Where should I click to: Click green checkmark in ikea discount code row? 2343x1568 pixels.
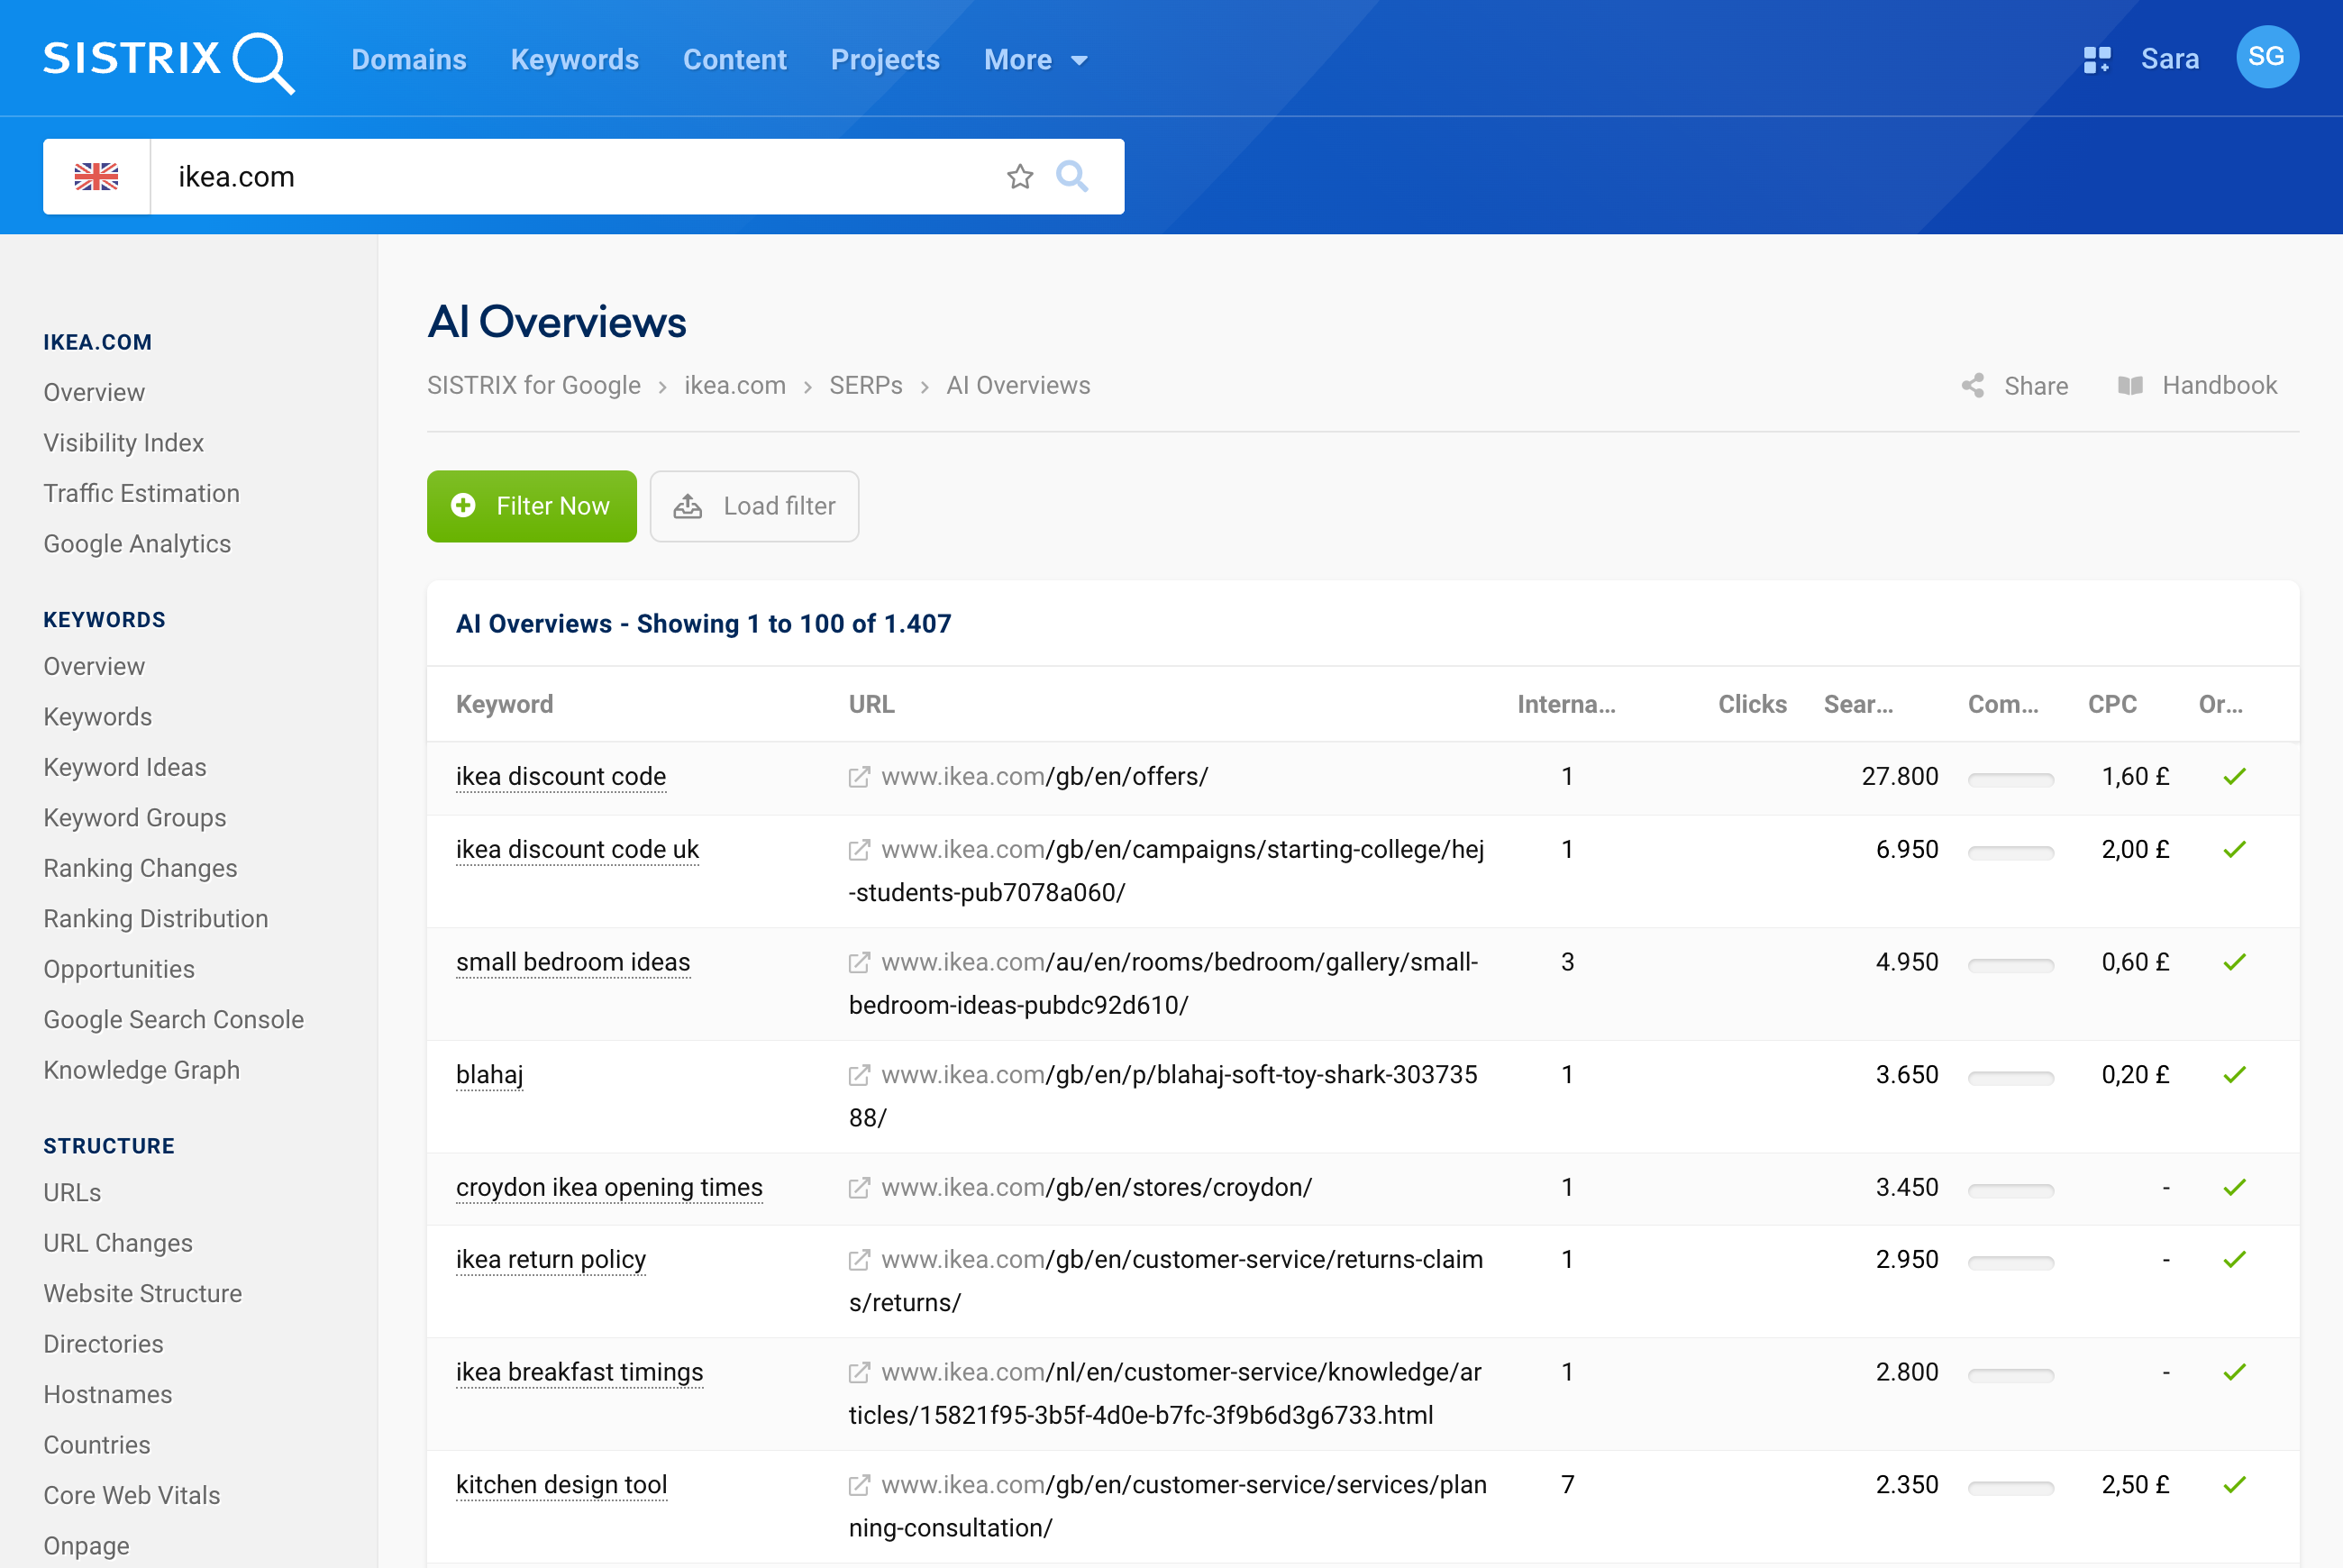pyautogui.click(x=2235, y=776)
